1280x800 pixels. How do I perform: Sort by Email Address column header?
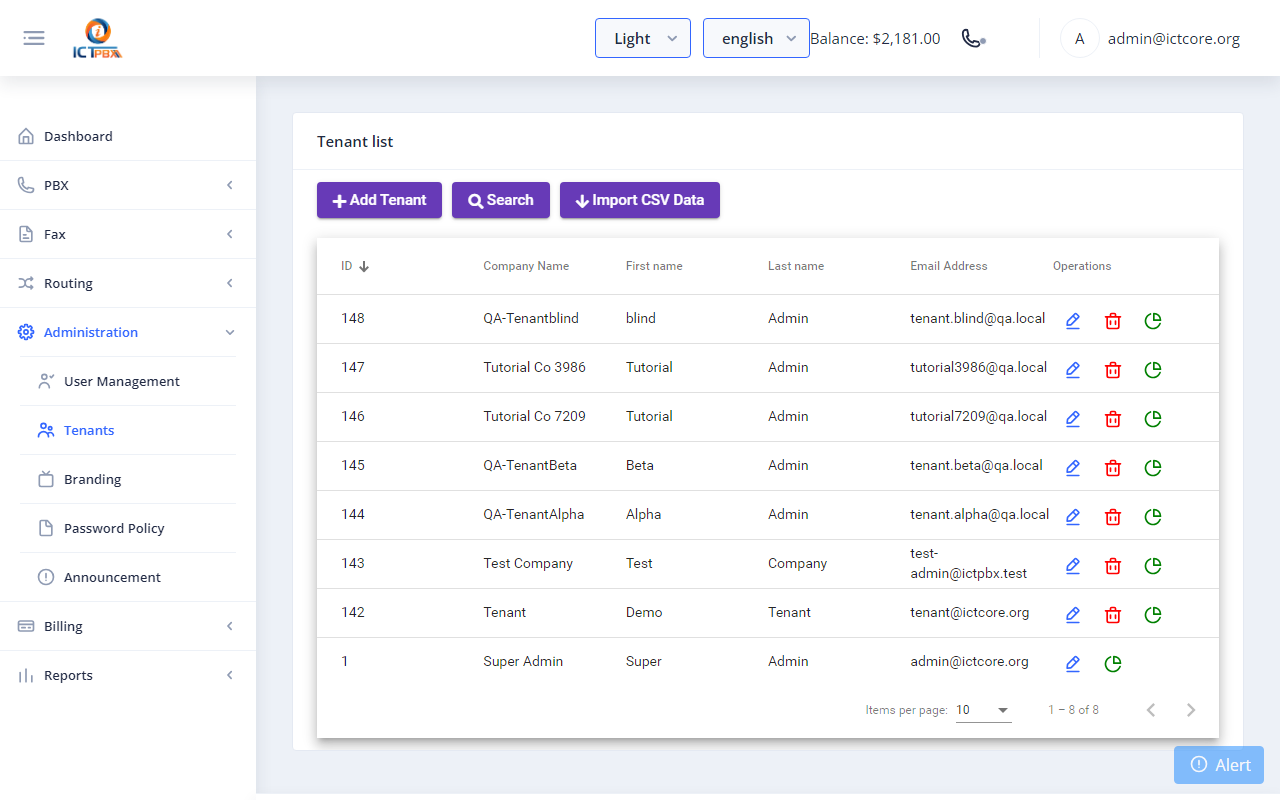coord(949,266)
